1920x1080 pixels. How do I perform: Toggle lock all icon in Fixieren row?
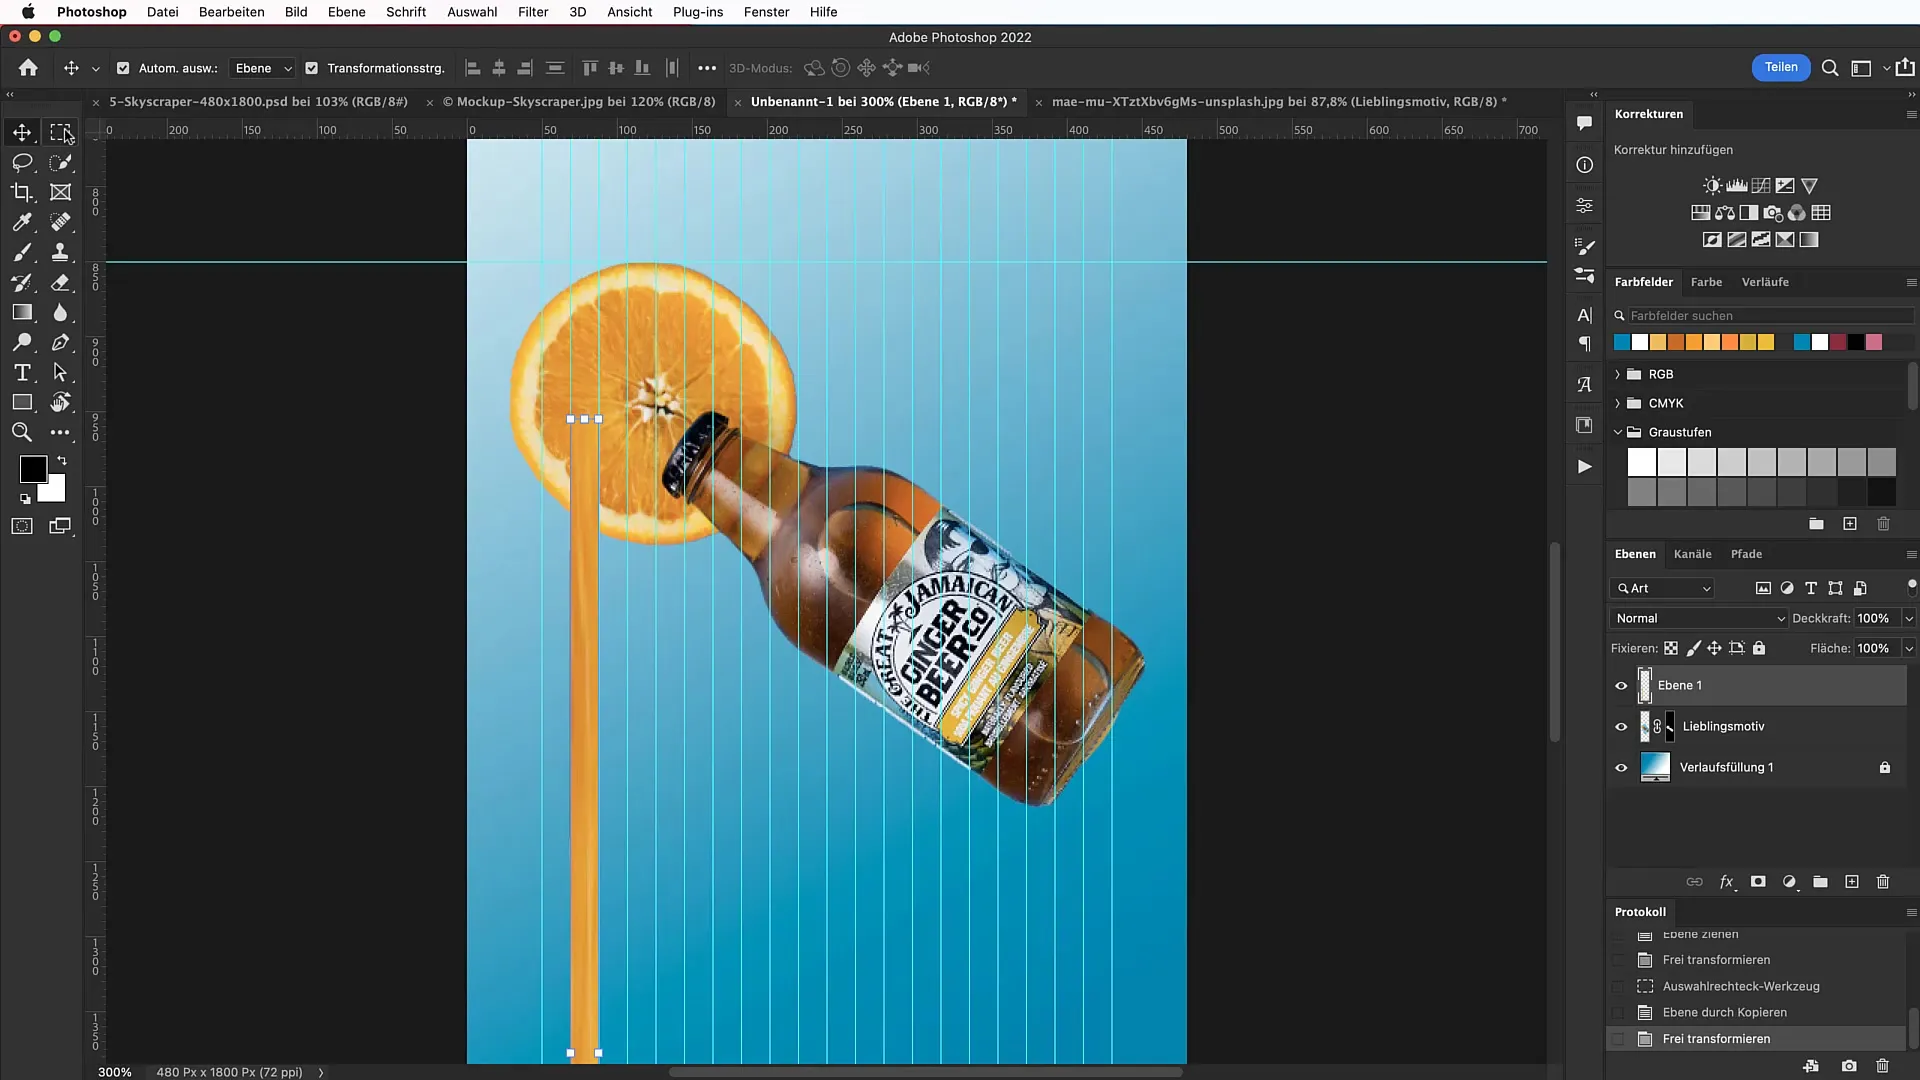pos(1759,648)
